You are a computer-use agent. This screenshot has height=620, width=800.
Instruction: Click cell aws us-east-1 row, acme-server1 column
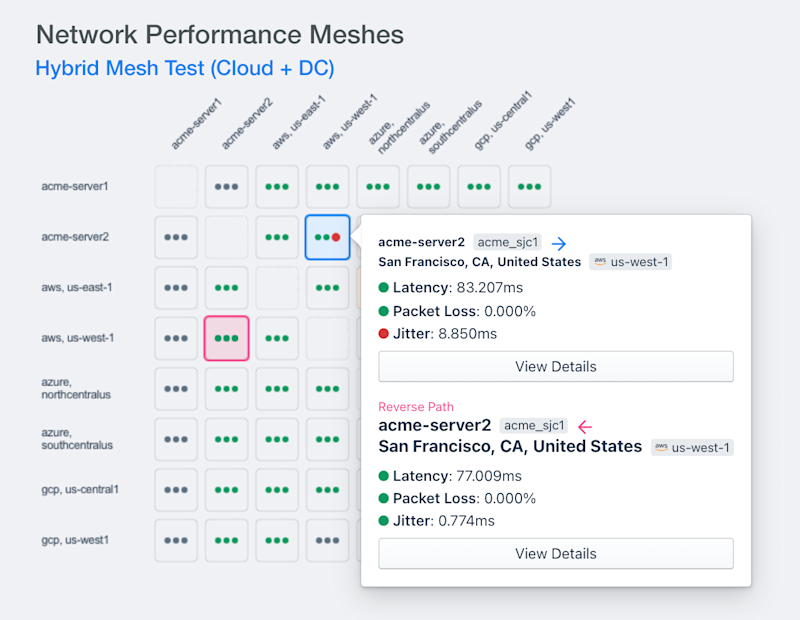[176, 288]
